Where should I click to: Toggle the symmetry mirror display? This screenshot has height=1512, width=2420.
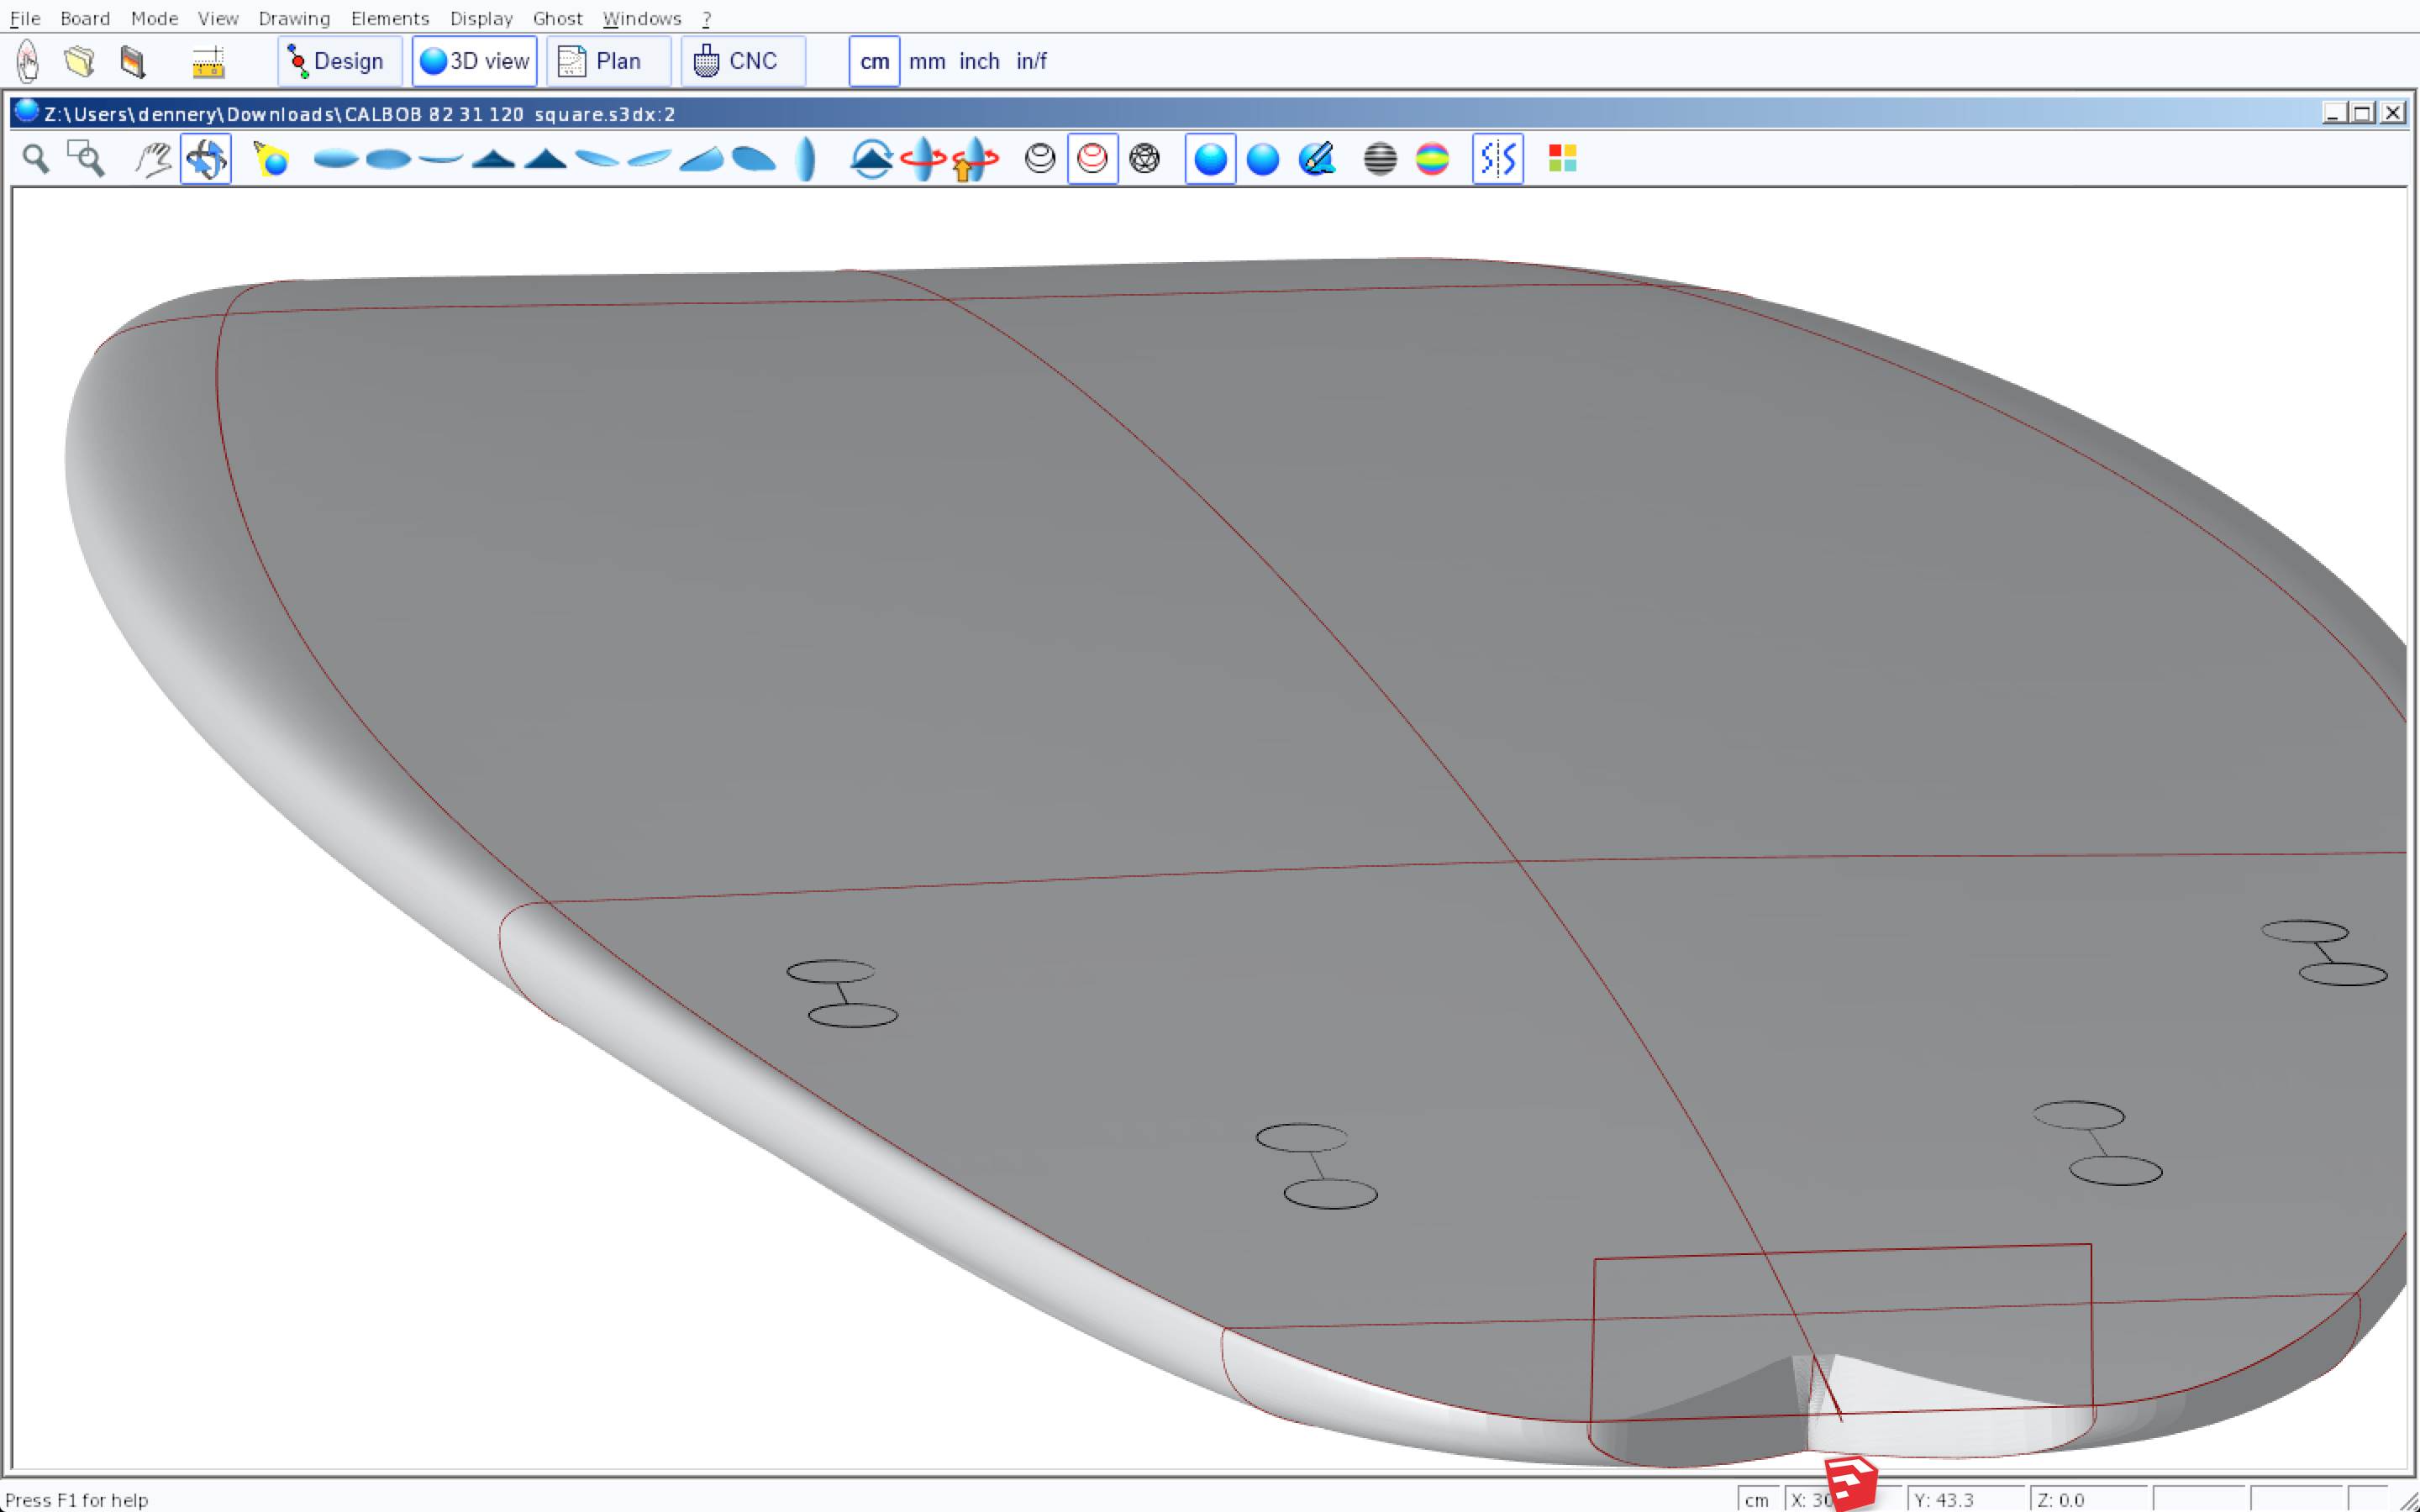coord(1497,159)
